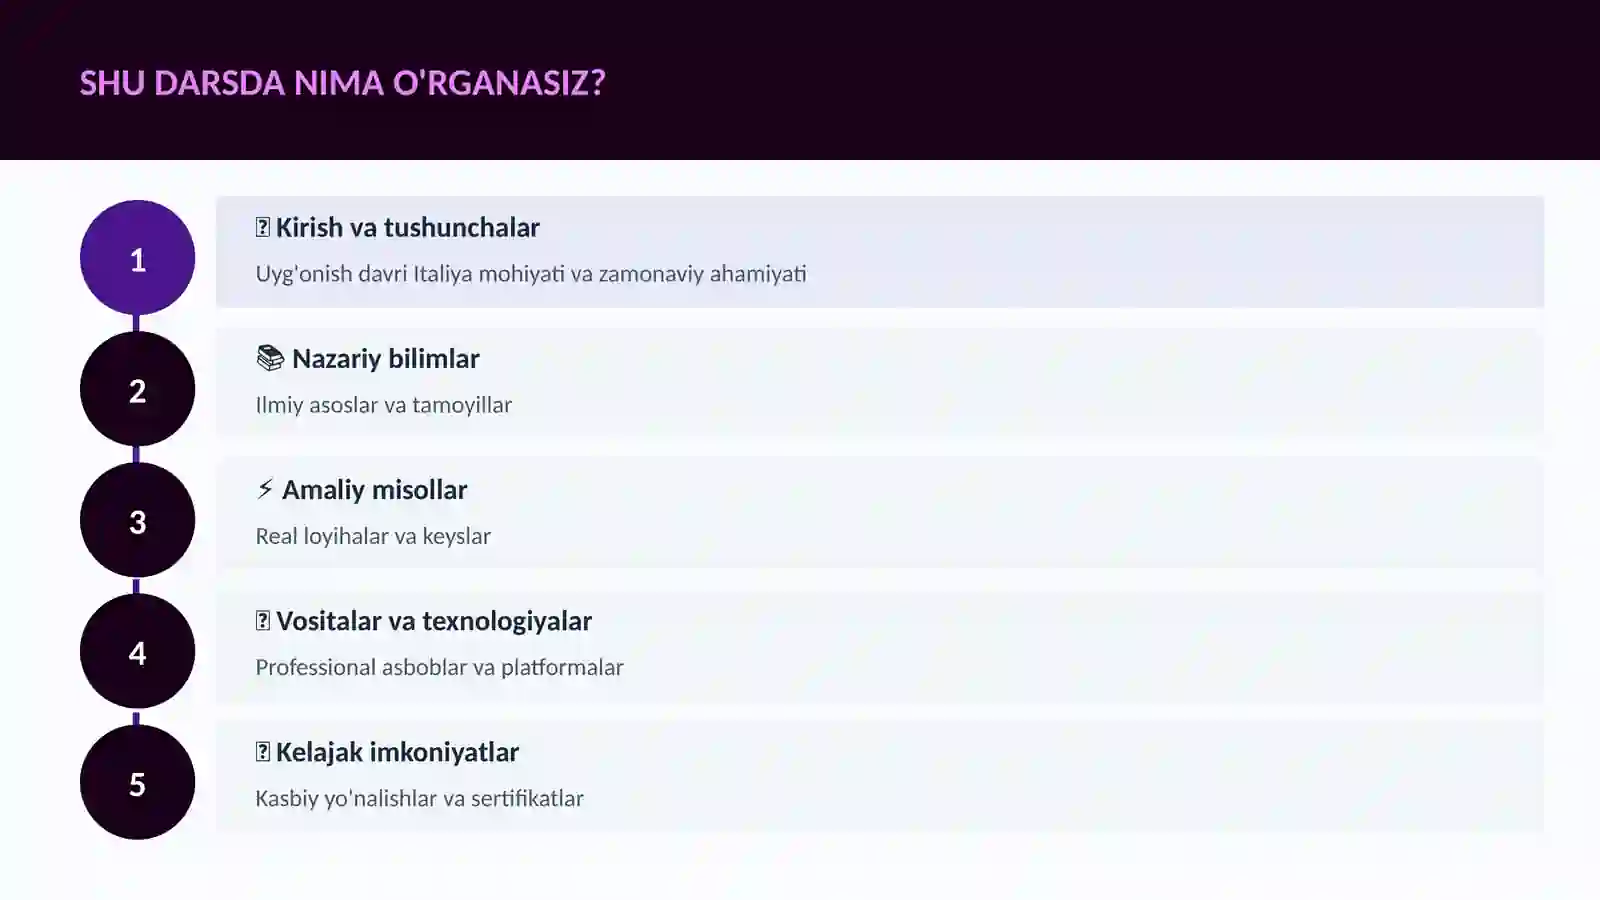Image resolution: width=1600 pixels, height=900 pixels.
Task: Click the icon before Kirish va tushunchalar
Action: (263, 227)
